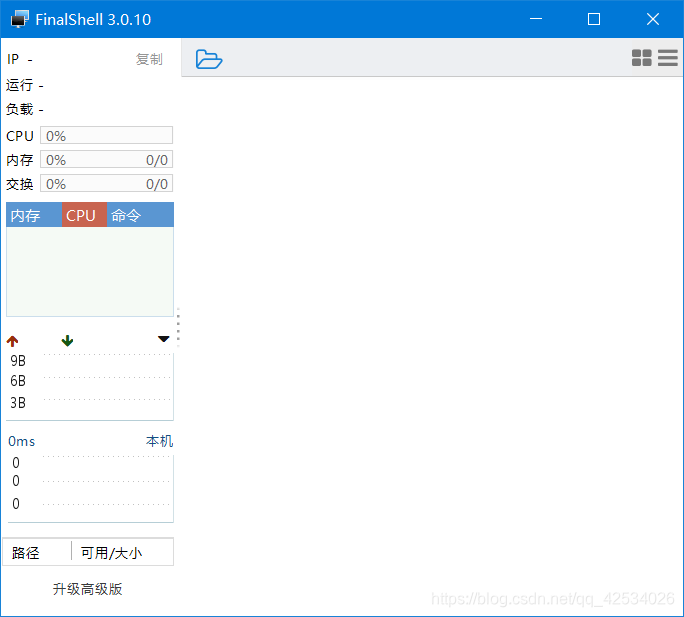Expand the network interface dropdown triangle
The height and width of the screenshot is (617, 684).
tap(164, 339)
